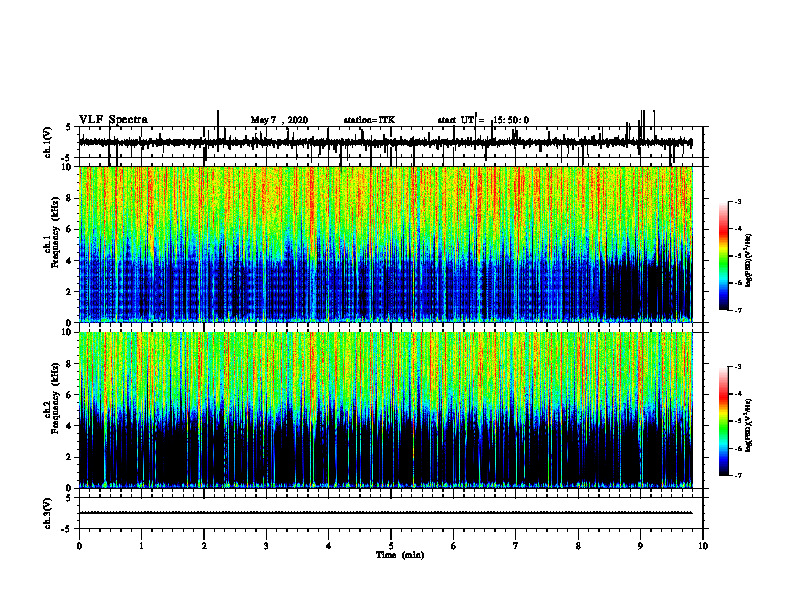Click time-axis tick label "6"
This screenshot has height=612, width=792.
pyautogui.click(x=454, y=546)
